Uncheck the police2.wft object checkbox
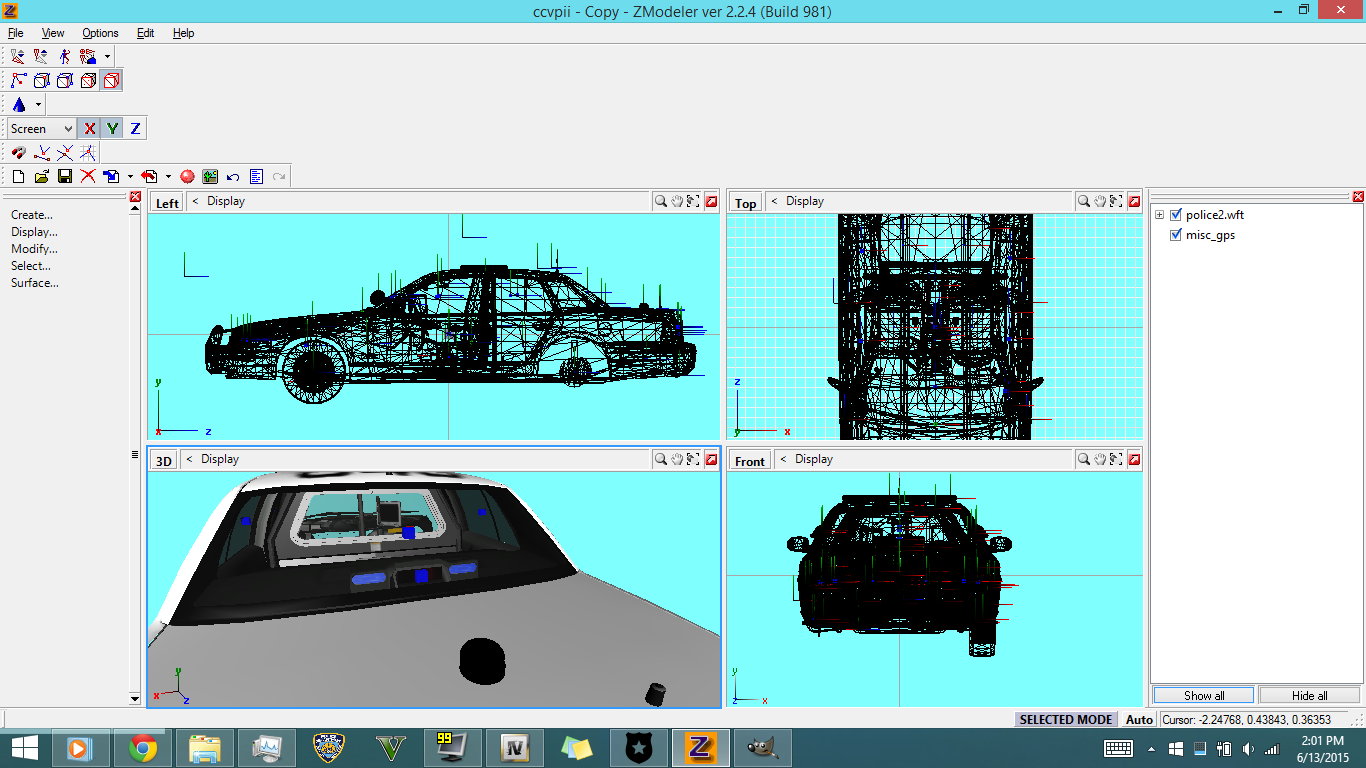 pos(1176,215)
